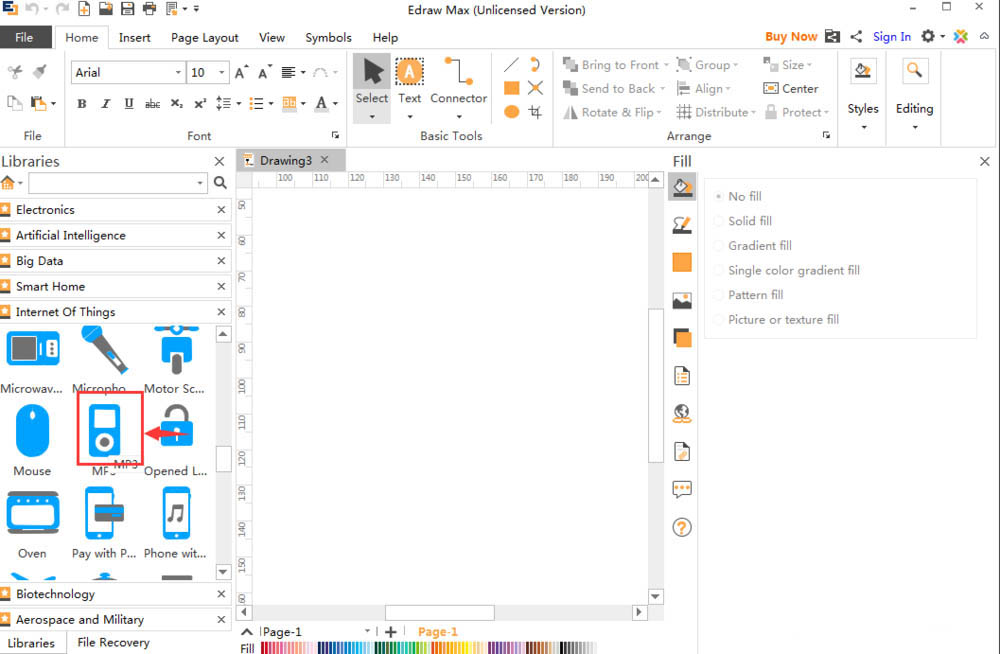Click the Mouse shape in library
Screen dimensions: 1000x654
[32, 432]
